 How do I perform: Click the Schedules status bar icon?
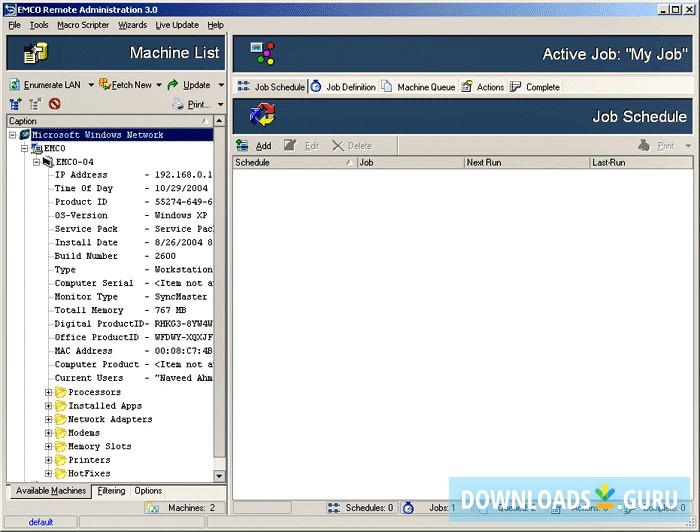333,507
